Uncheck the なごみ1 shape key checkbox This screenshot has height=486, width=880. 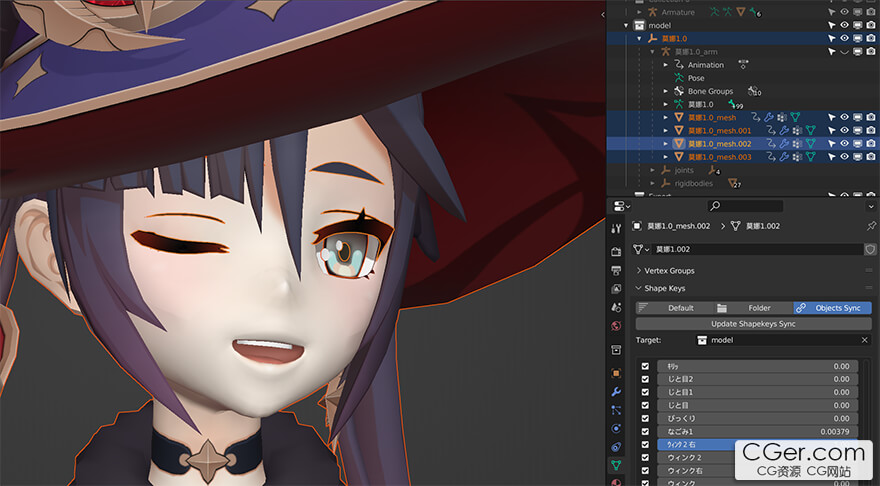pos(645,431)
